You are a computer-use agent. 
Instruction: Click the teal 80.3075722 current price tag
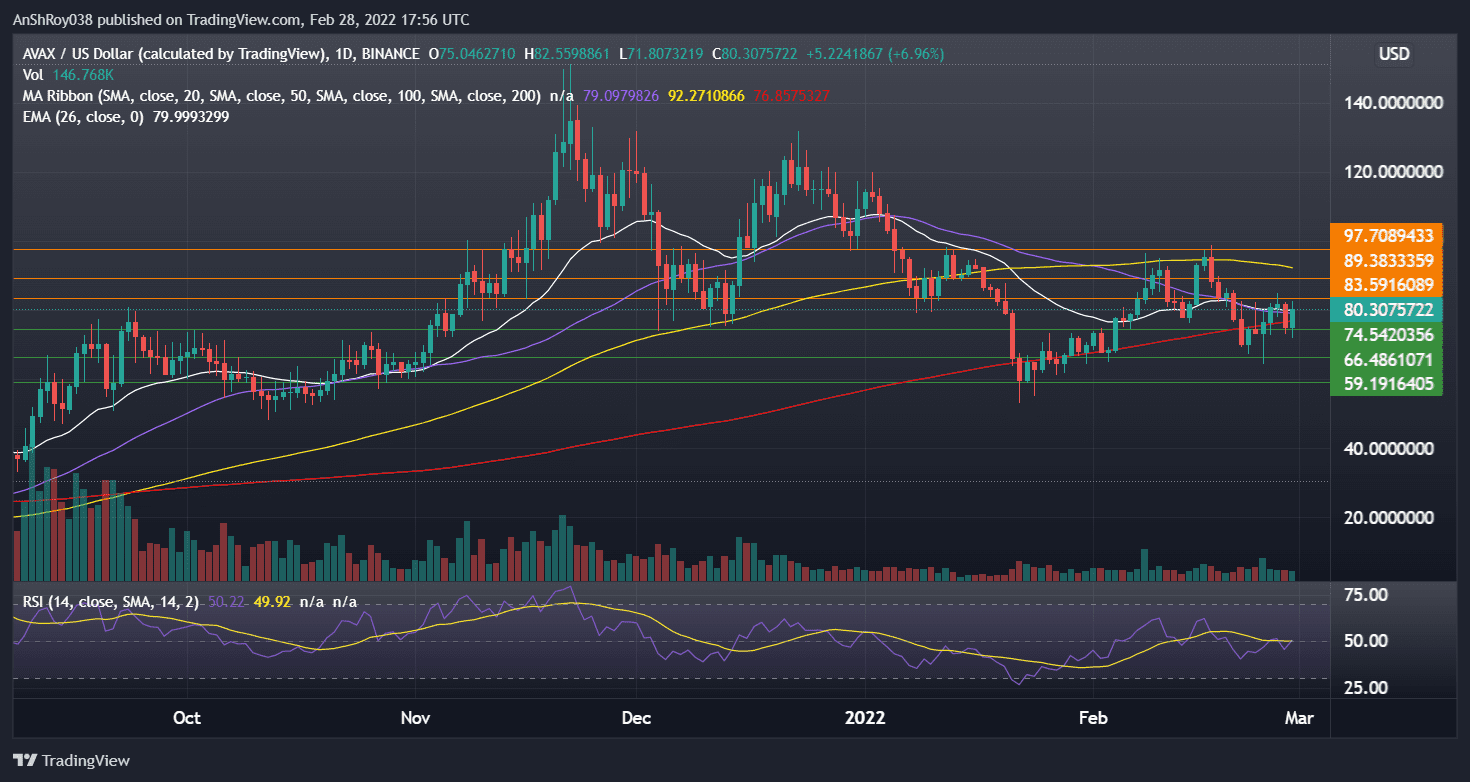(x=1385, y=311)
